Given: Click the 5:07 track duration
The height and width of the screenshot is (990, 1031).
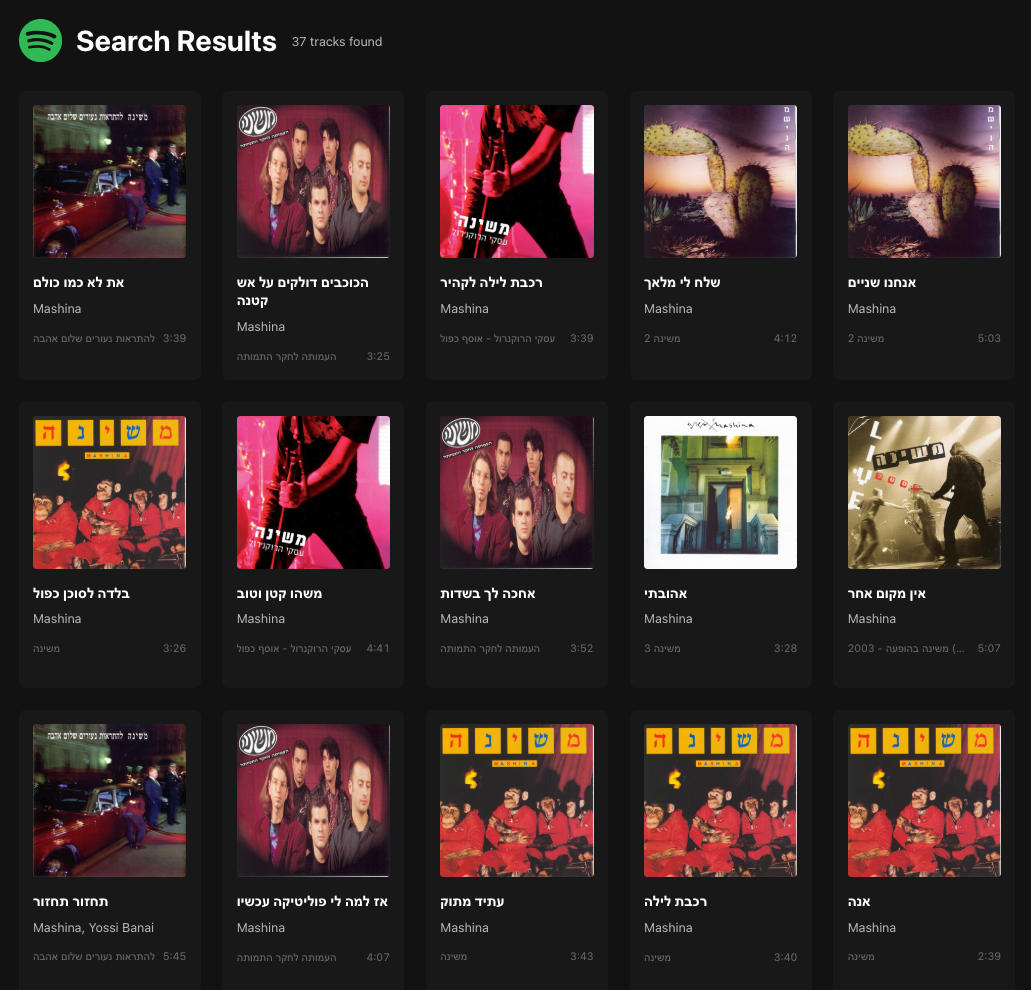Looking at the screenshot, I should (989, 648).
